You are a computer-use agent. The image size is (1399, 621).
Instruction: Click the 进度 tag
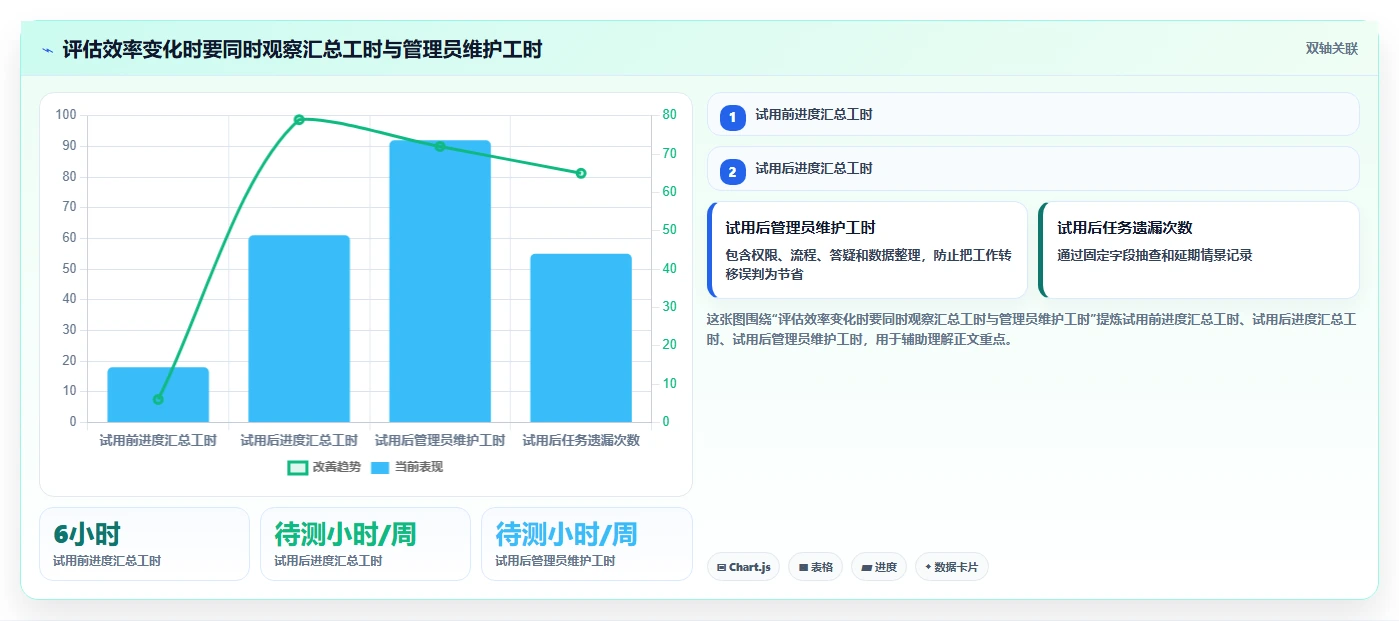(x=879, y=567)
